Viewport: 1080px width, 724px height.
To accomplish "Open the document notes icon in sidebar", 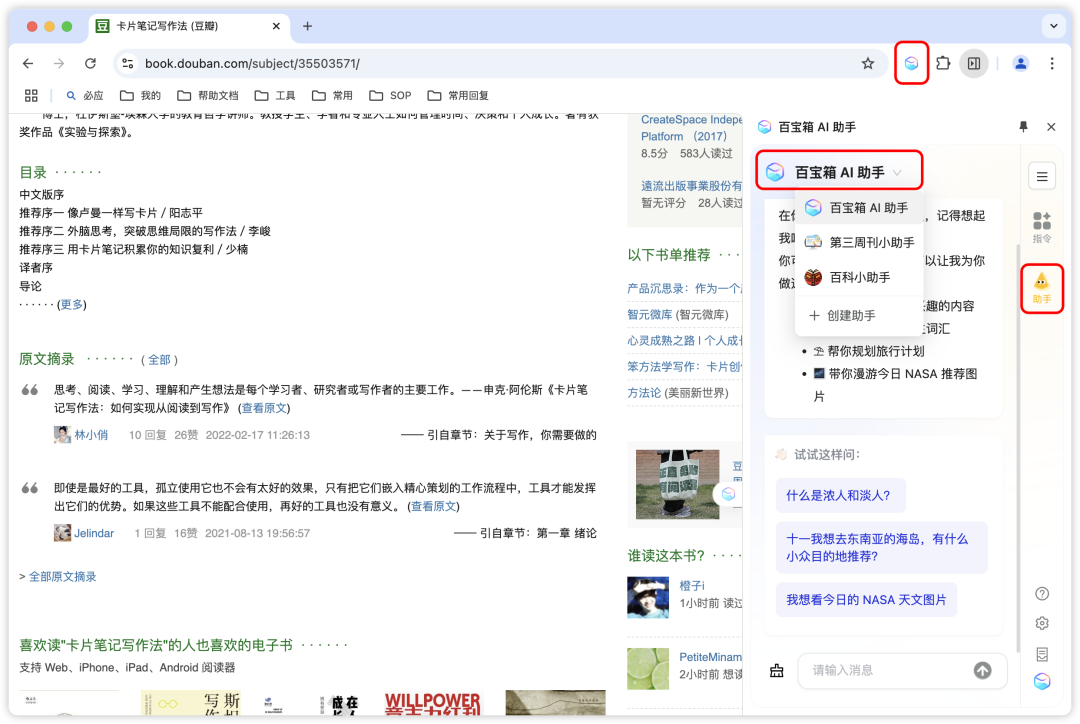I will pos(1042,654).
